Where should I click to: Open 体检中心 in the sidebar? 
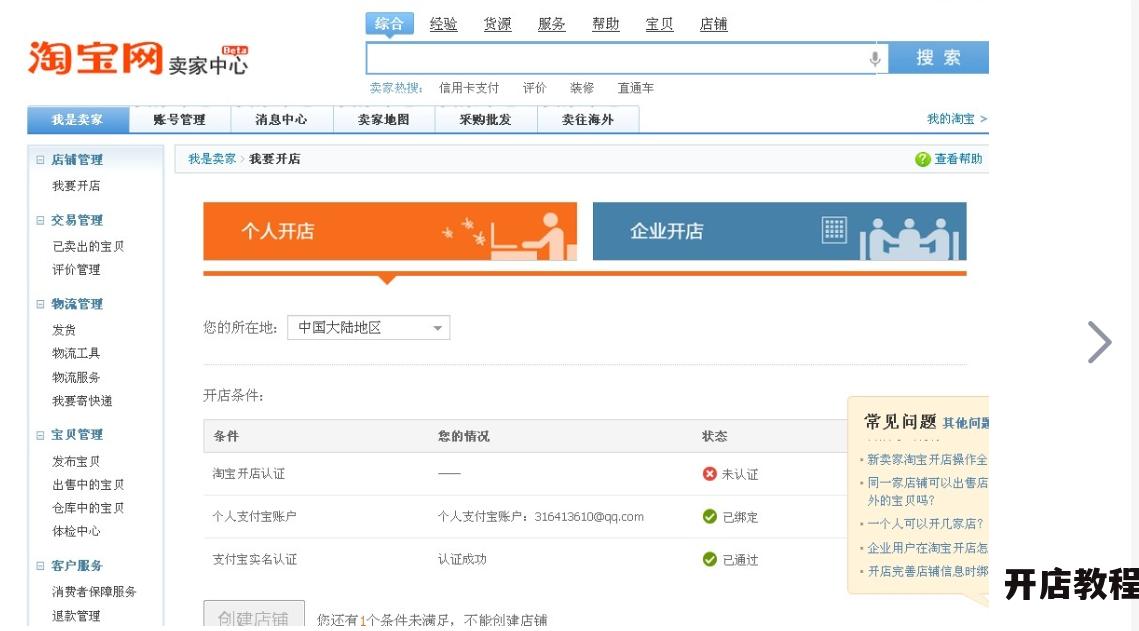(76, 531)
